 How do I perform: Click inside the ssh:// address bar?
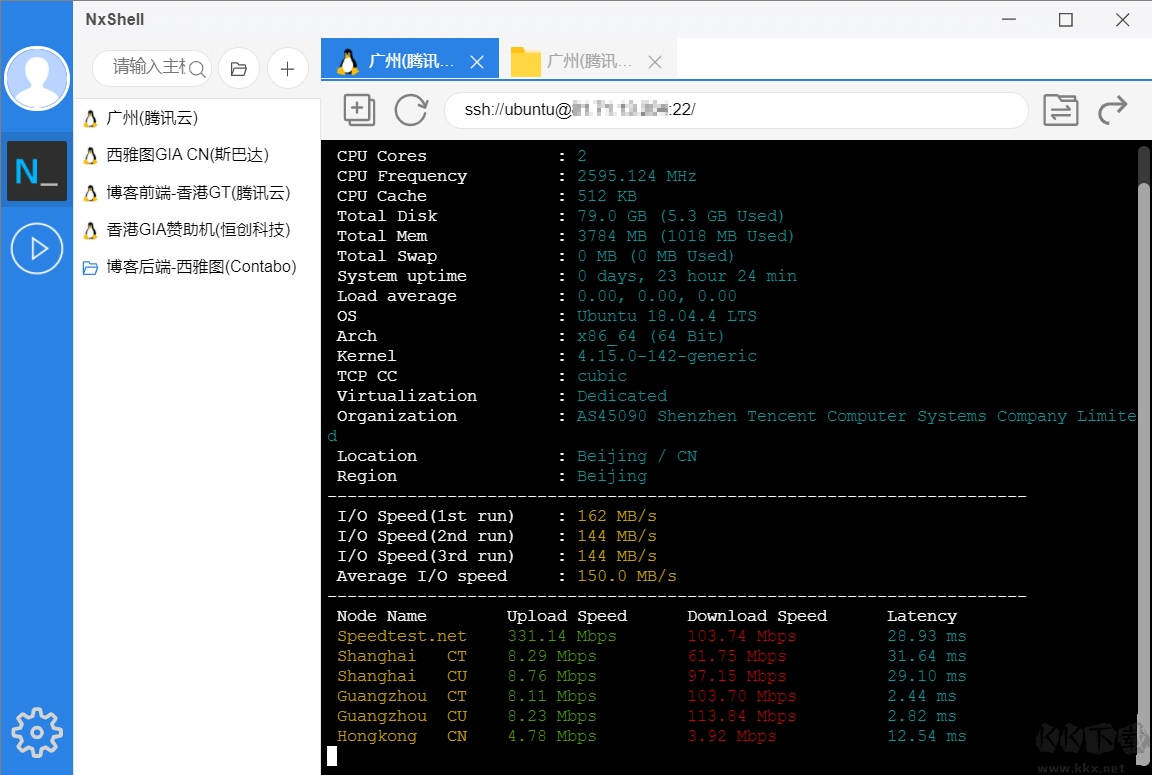click(x=737, y=110)
